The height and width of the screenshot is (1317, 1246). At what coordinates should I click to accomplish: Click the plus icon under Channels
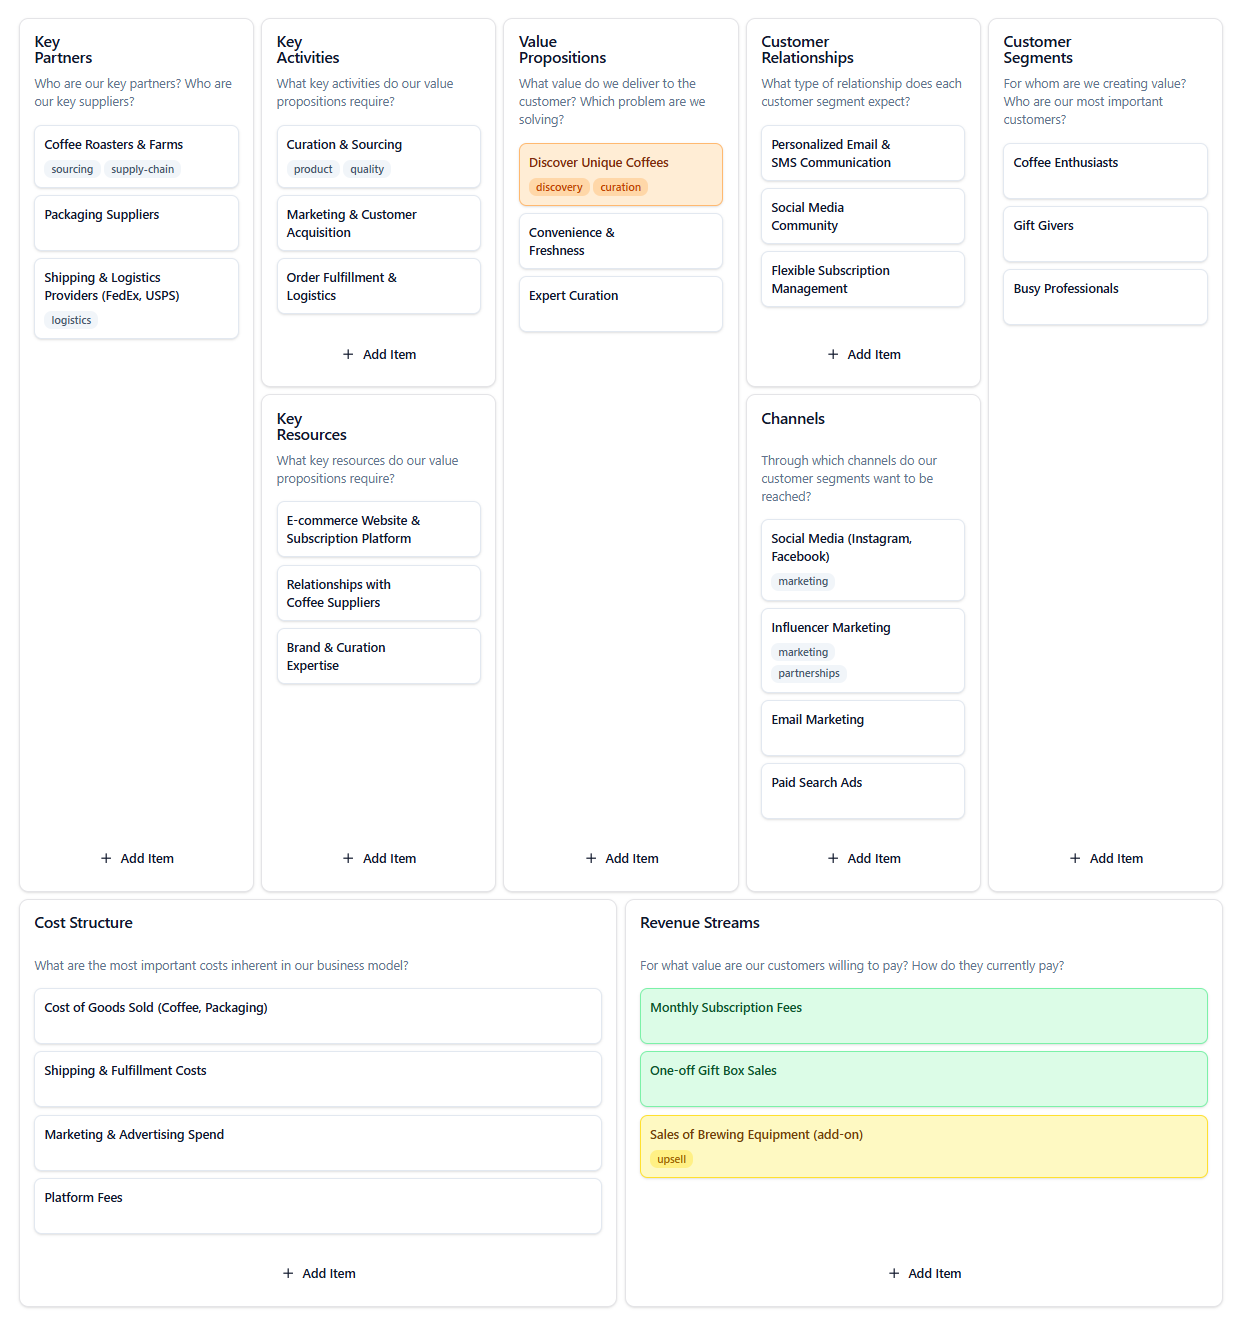(833, 858)
